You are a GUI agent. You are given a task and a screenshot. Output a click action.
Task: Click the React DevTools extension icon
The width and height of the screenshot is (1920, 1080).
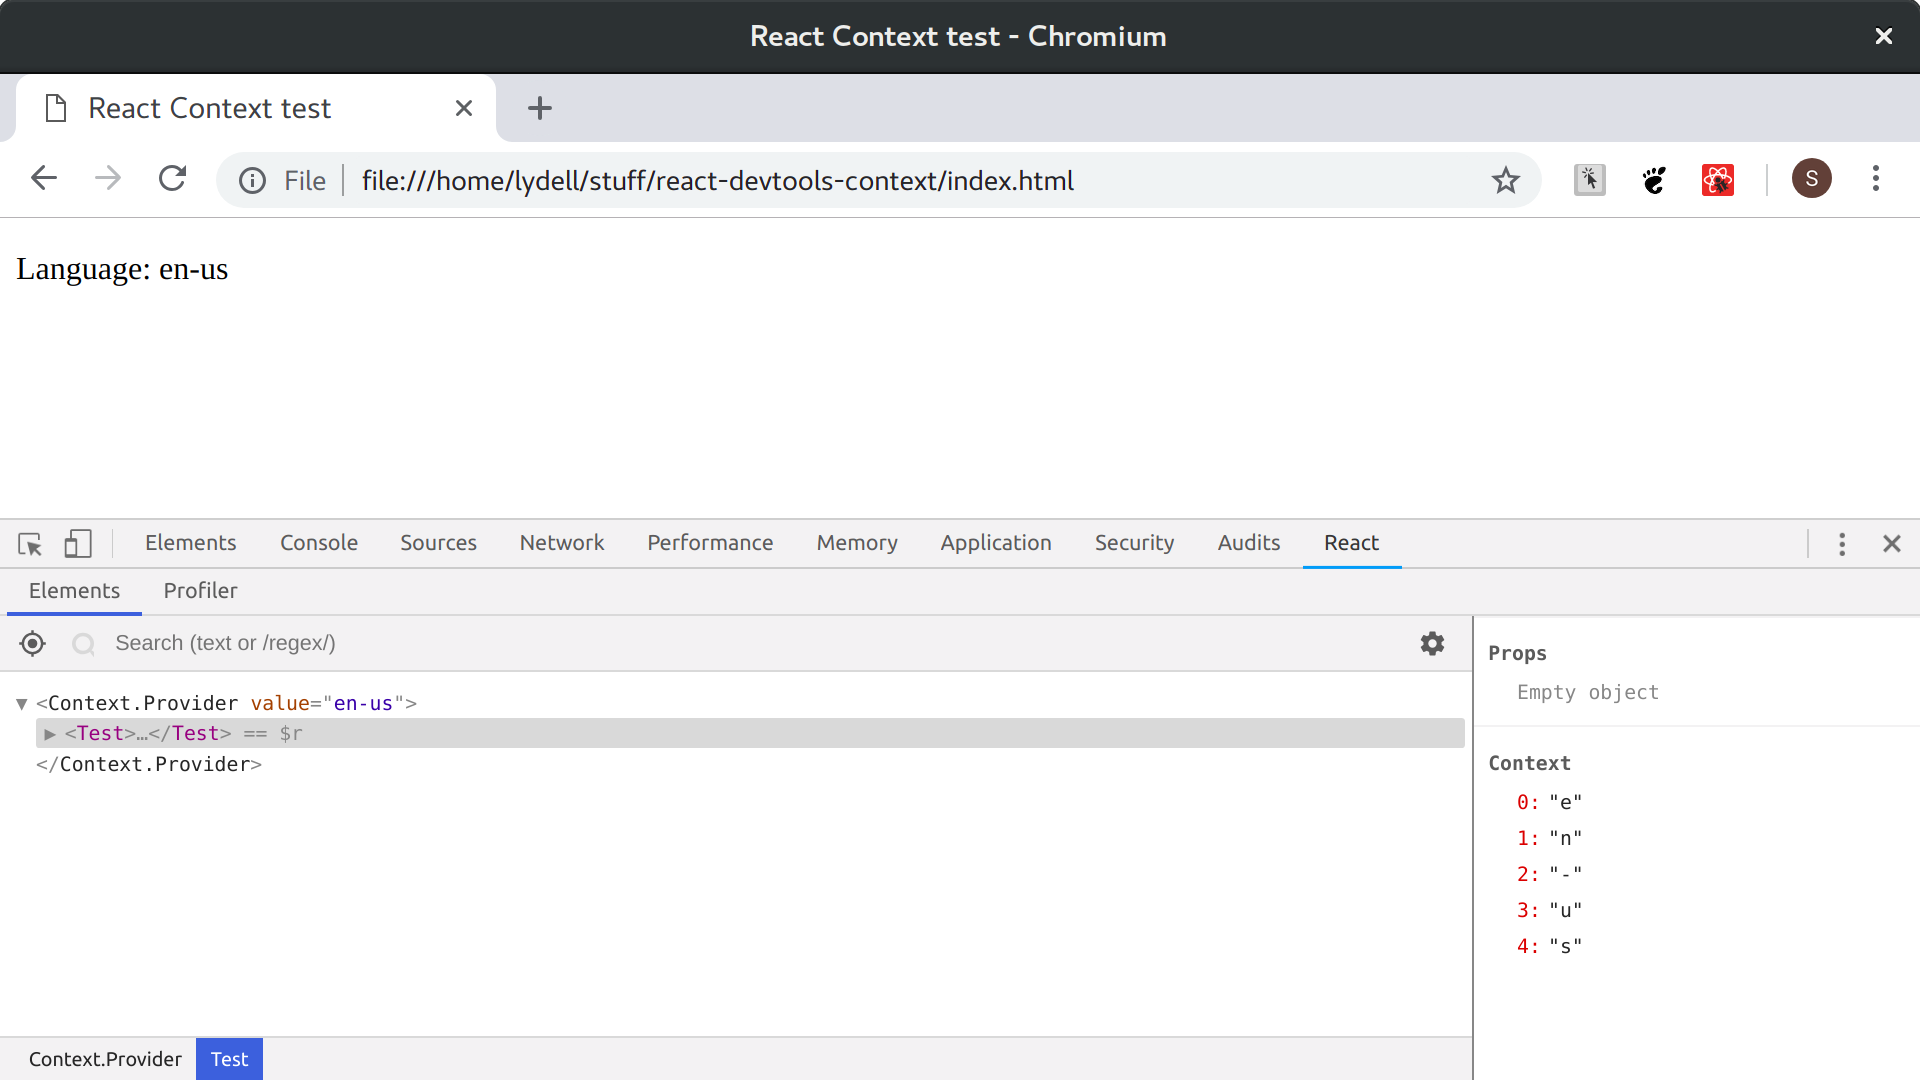1717,180
